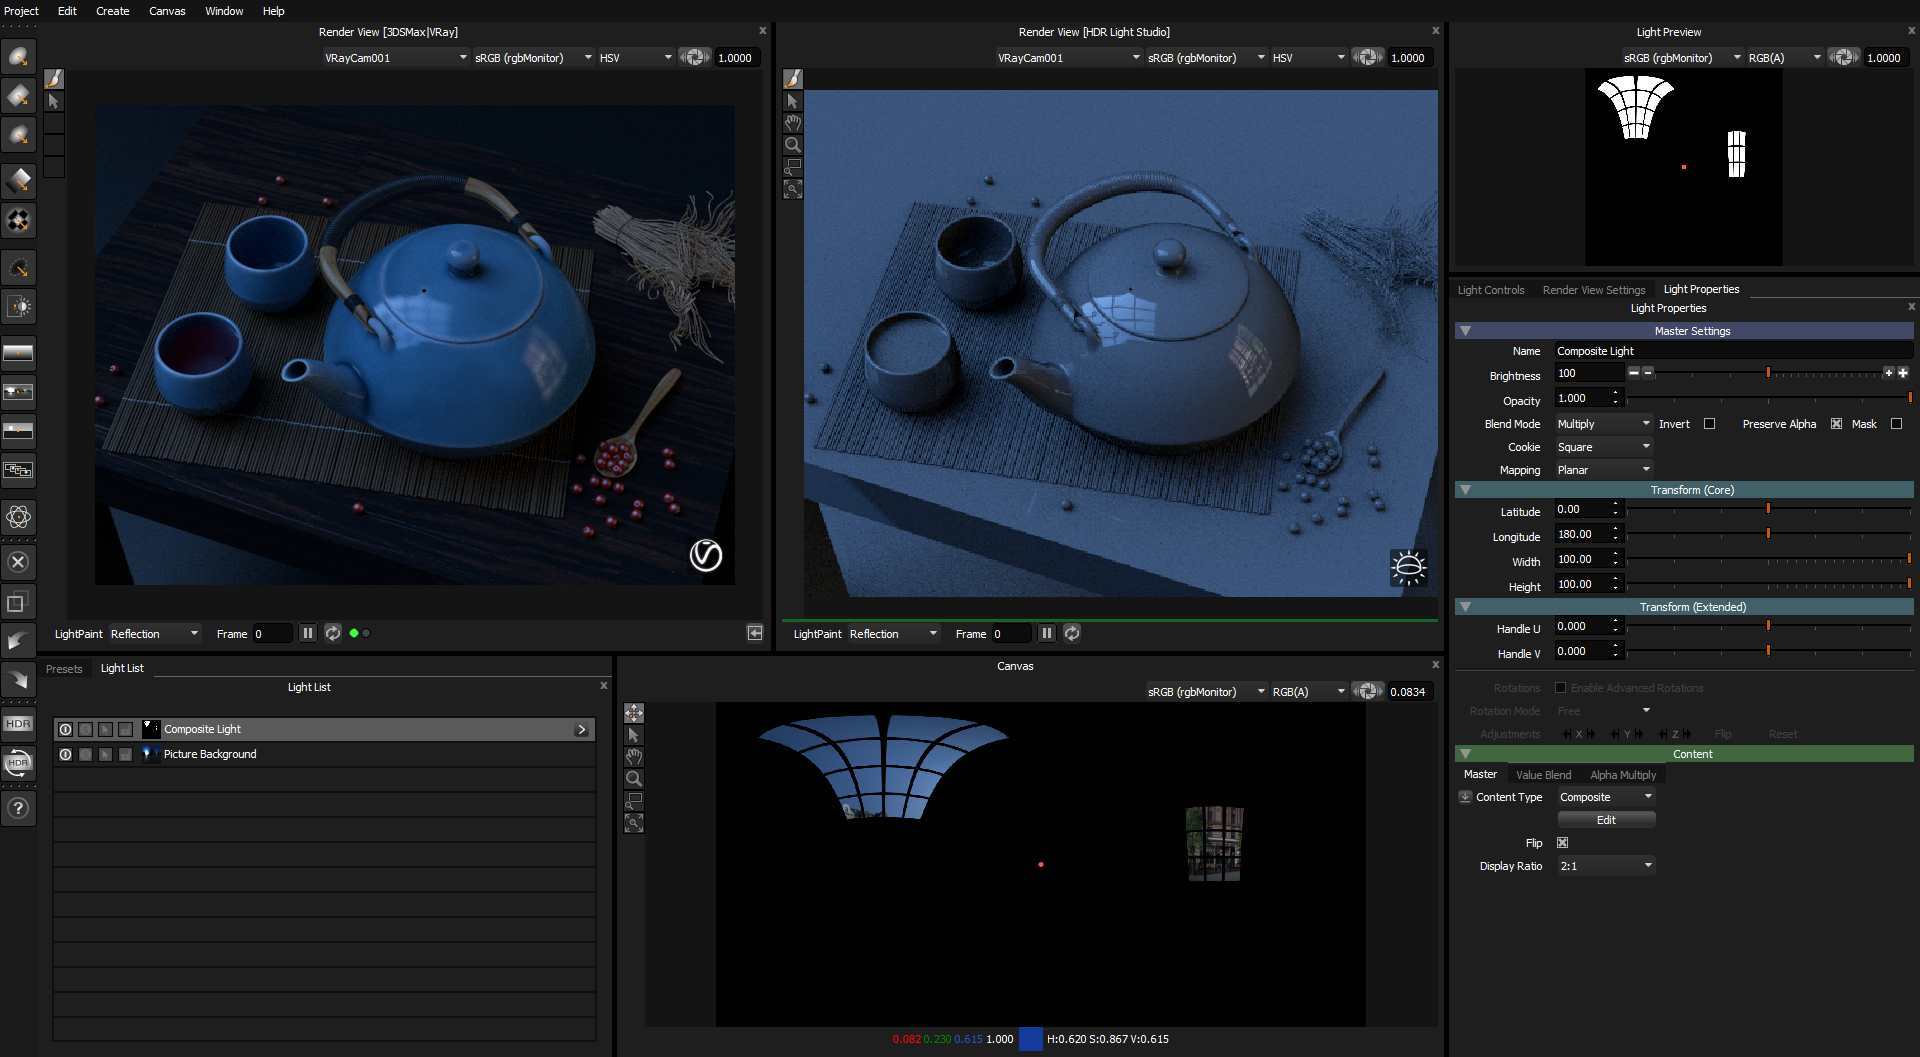Open the Value Blend content tab
The width and height of the screenshot is (1920, 1057).
tap(1543, 775)
